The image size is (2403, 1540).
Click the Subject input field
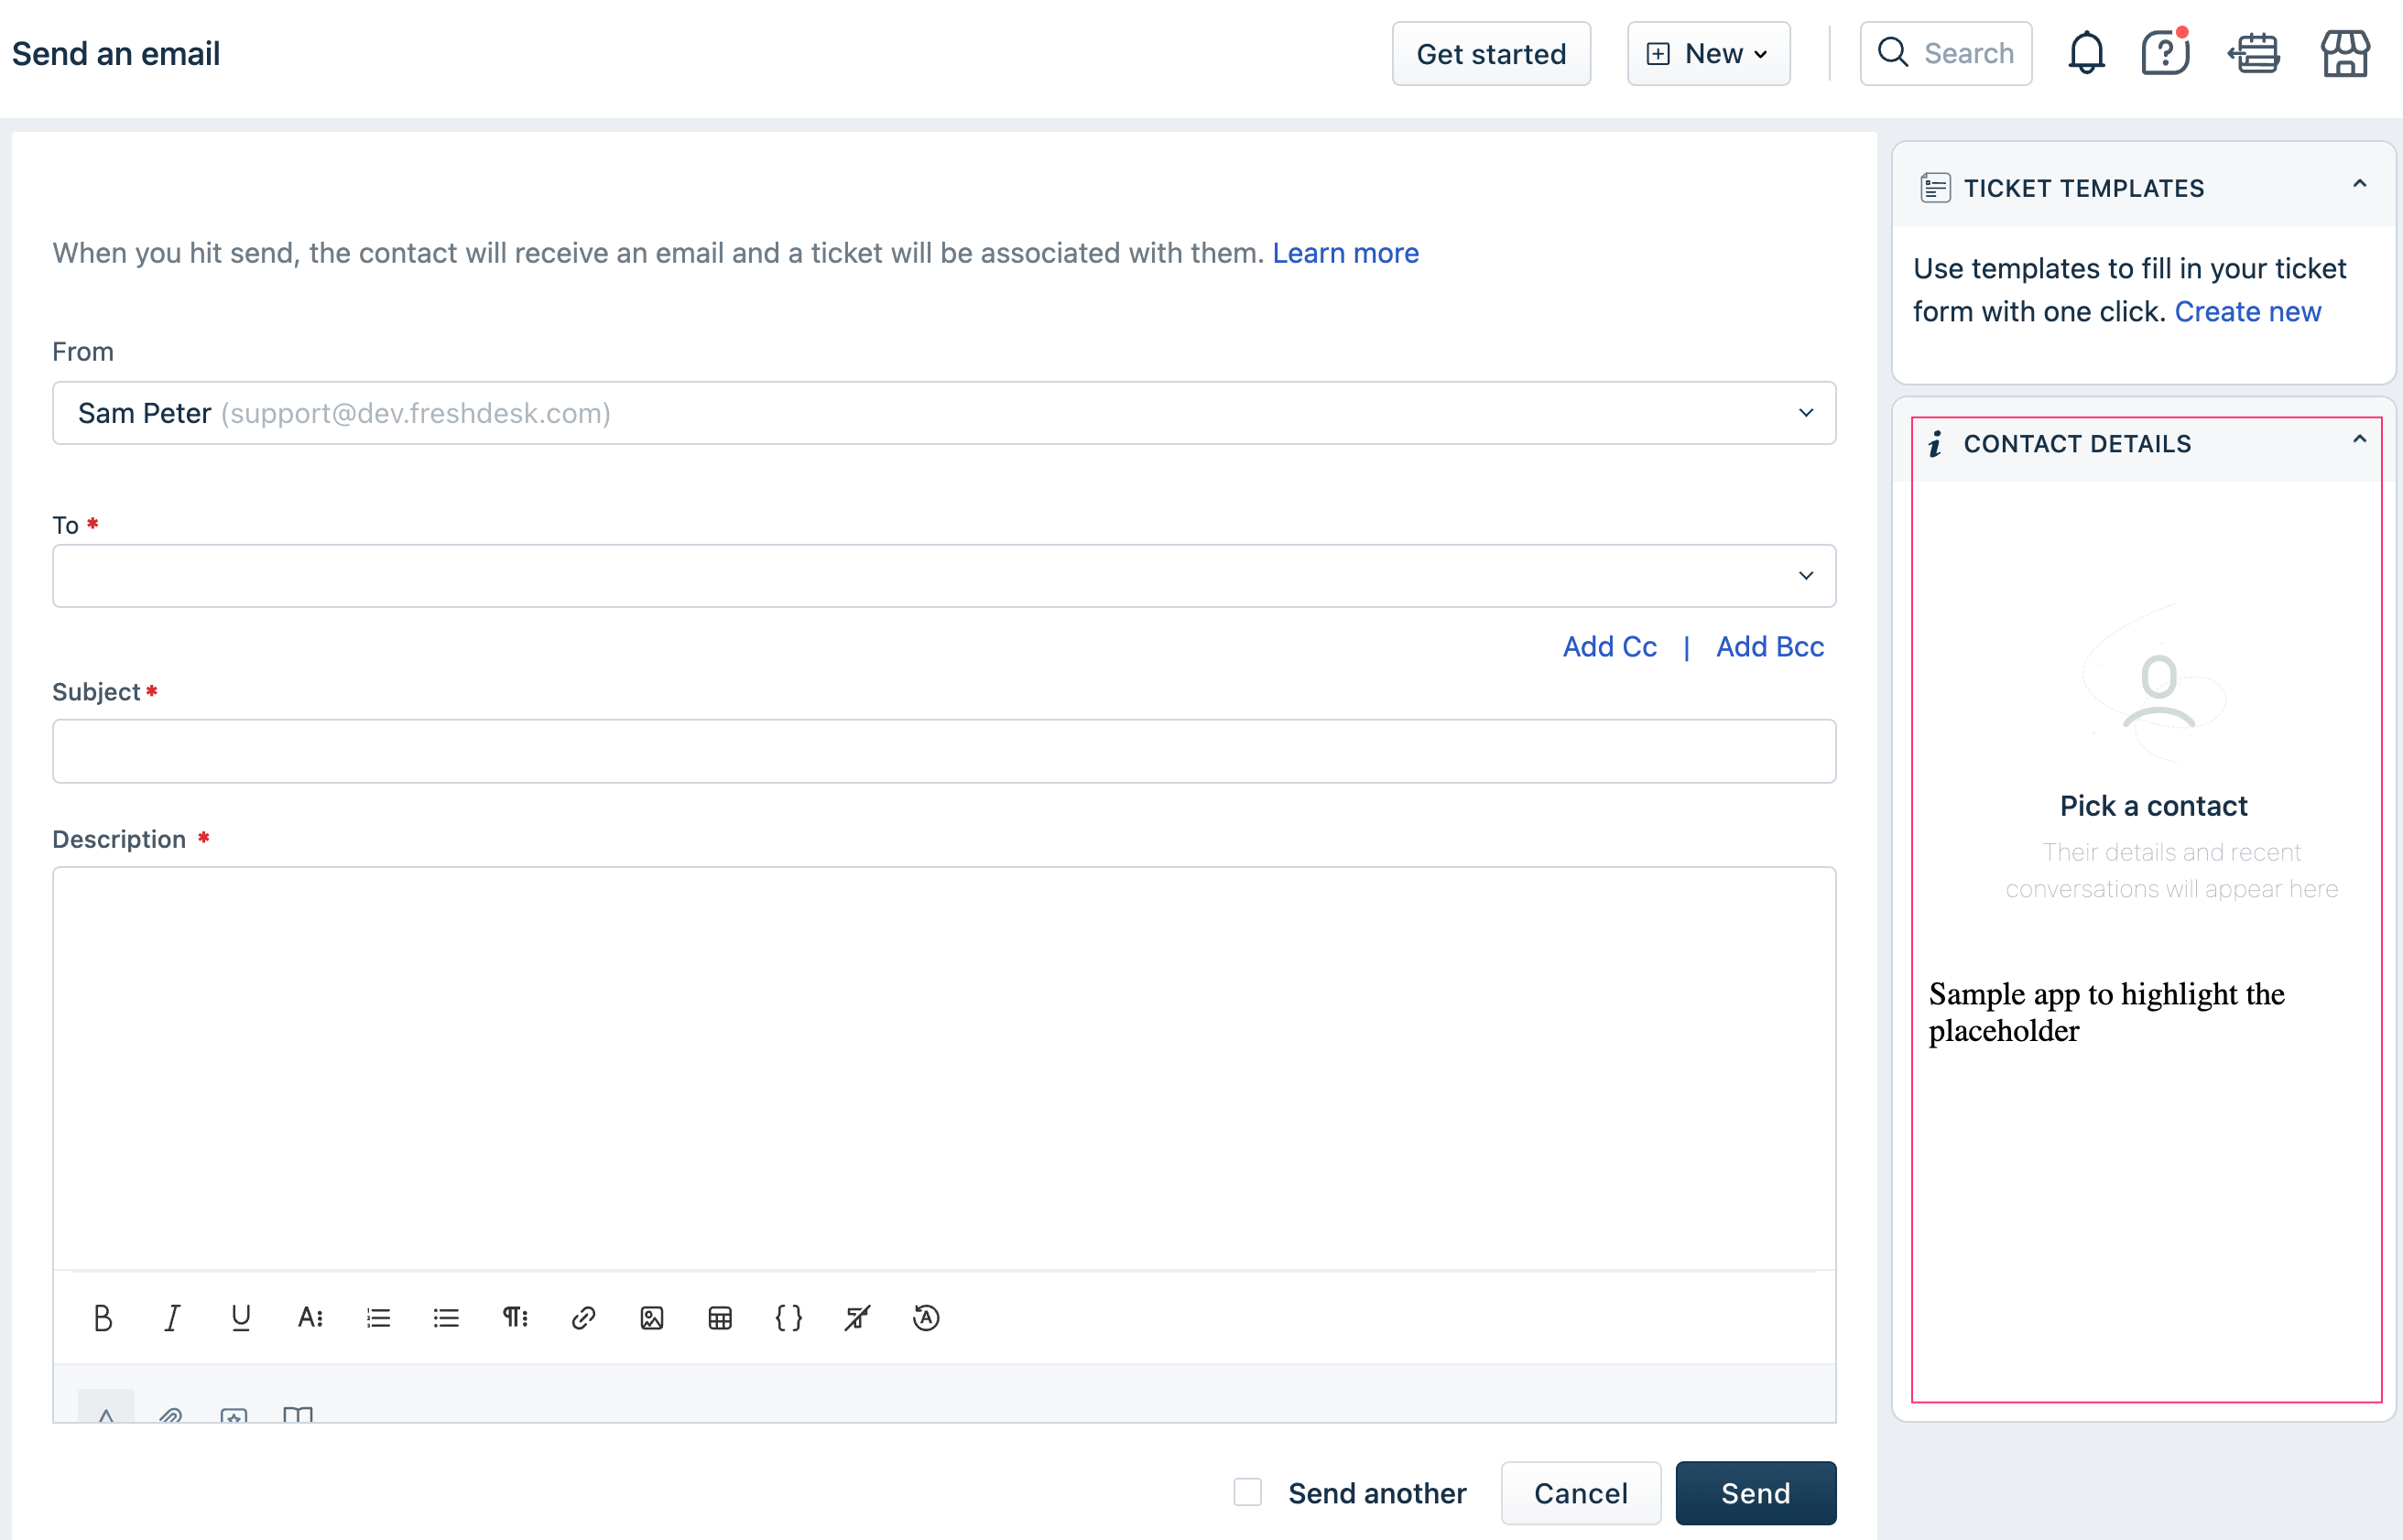tap(944, 750)
